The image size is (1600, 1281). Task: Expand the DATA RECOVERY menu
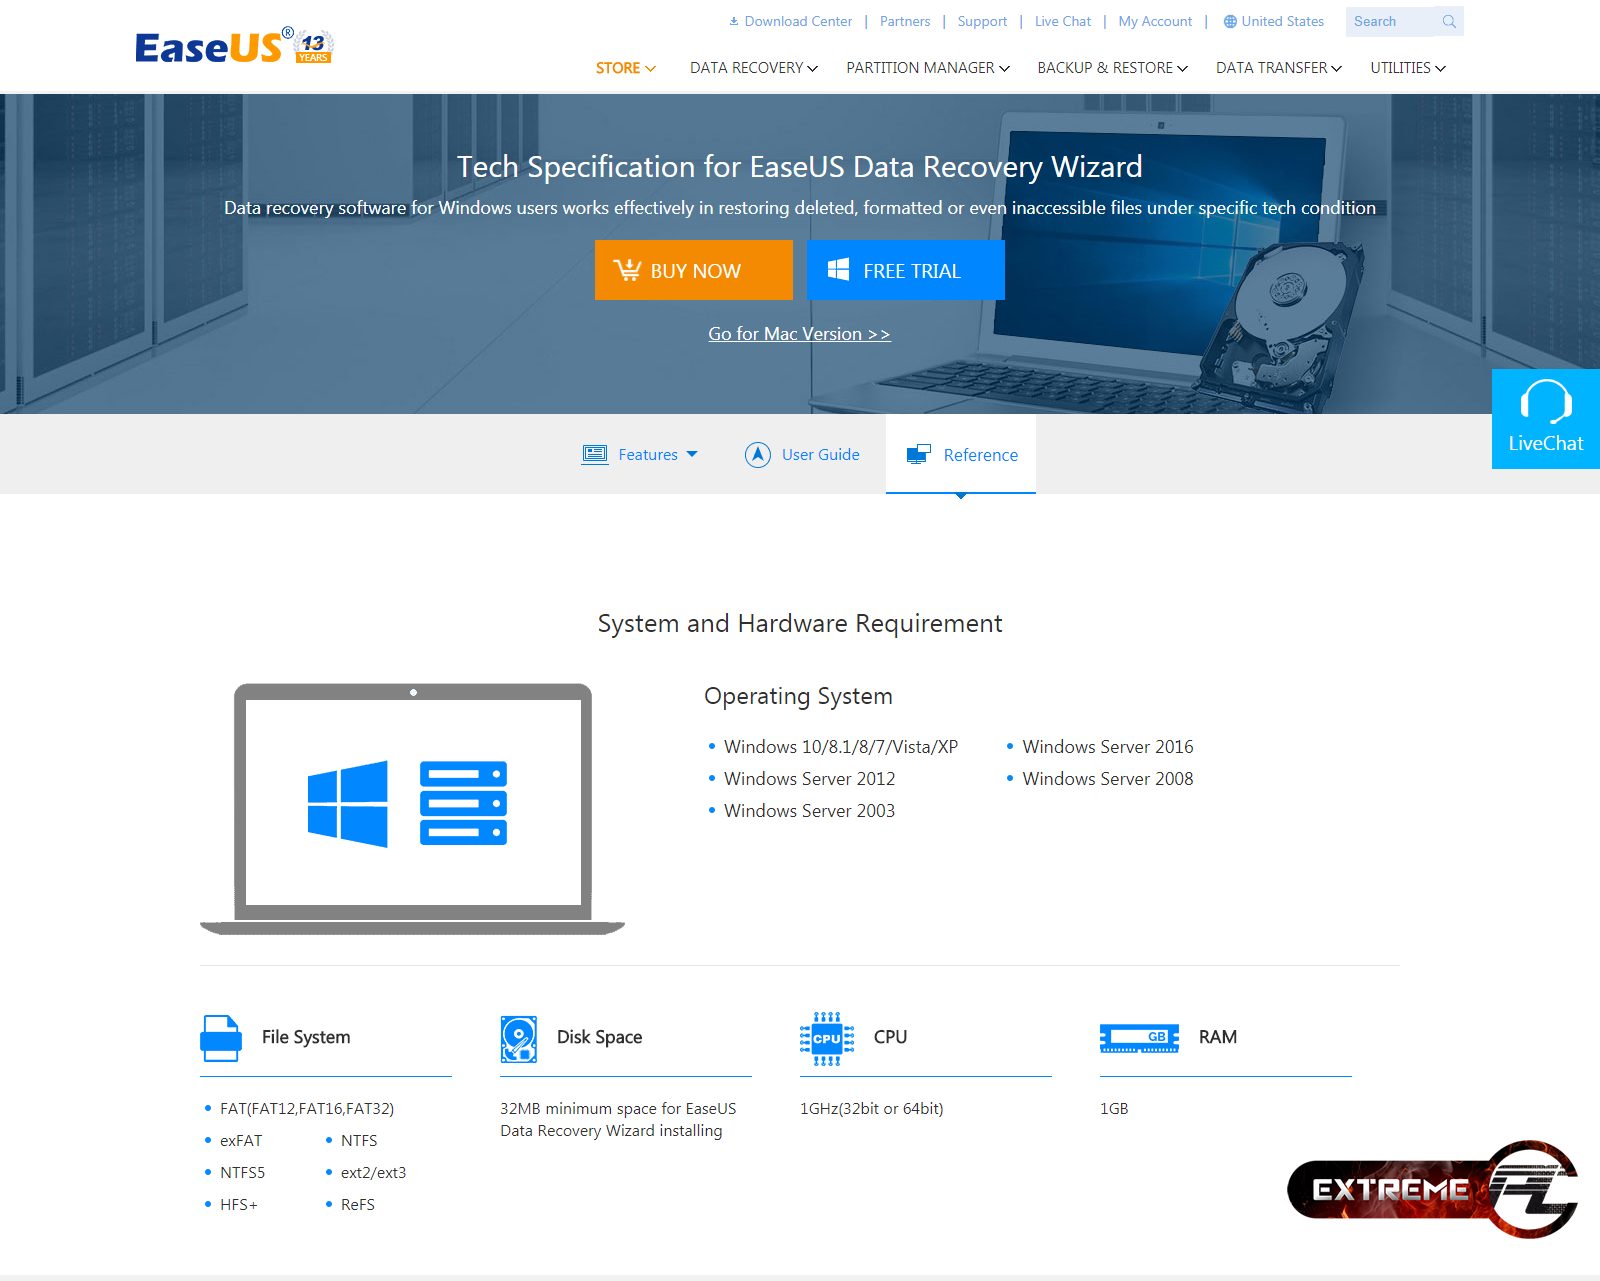tap(754, 68)
